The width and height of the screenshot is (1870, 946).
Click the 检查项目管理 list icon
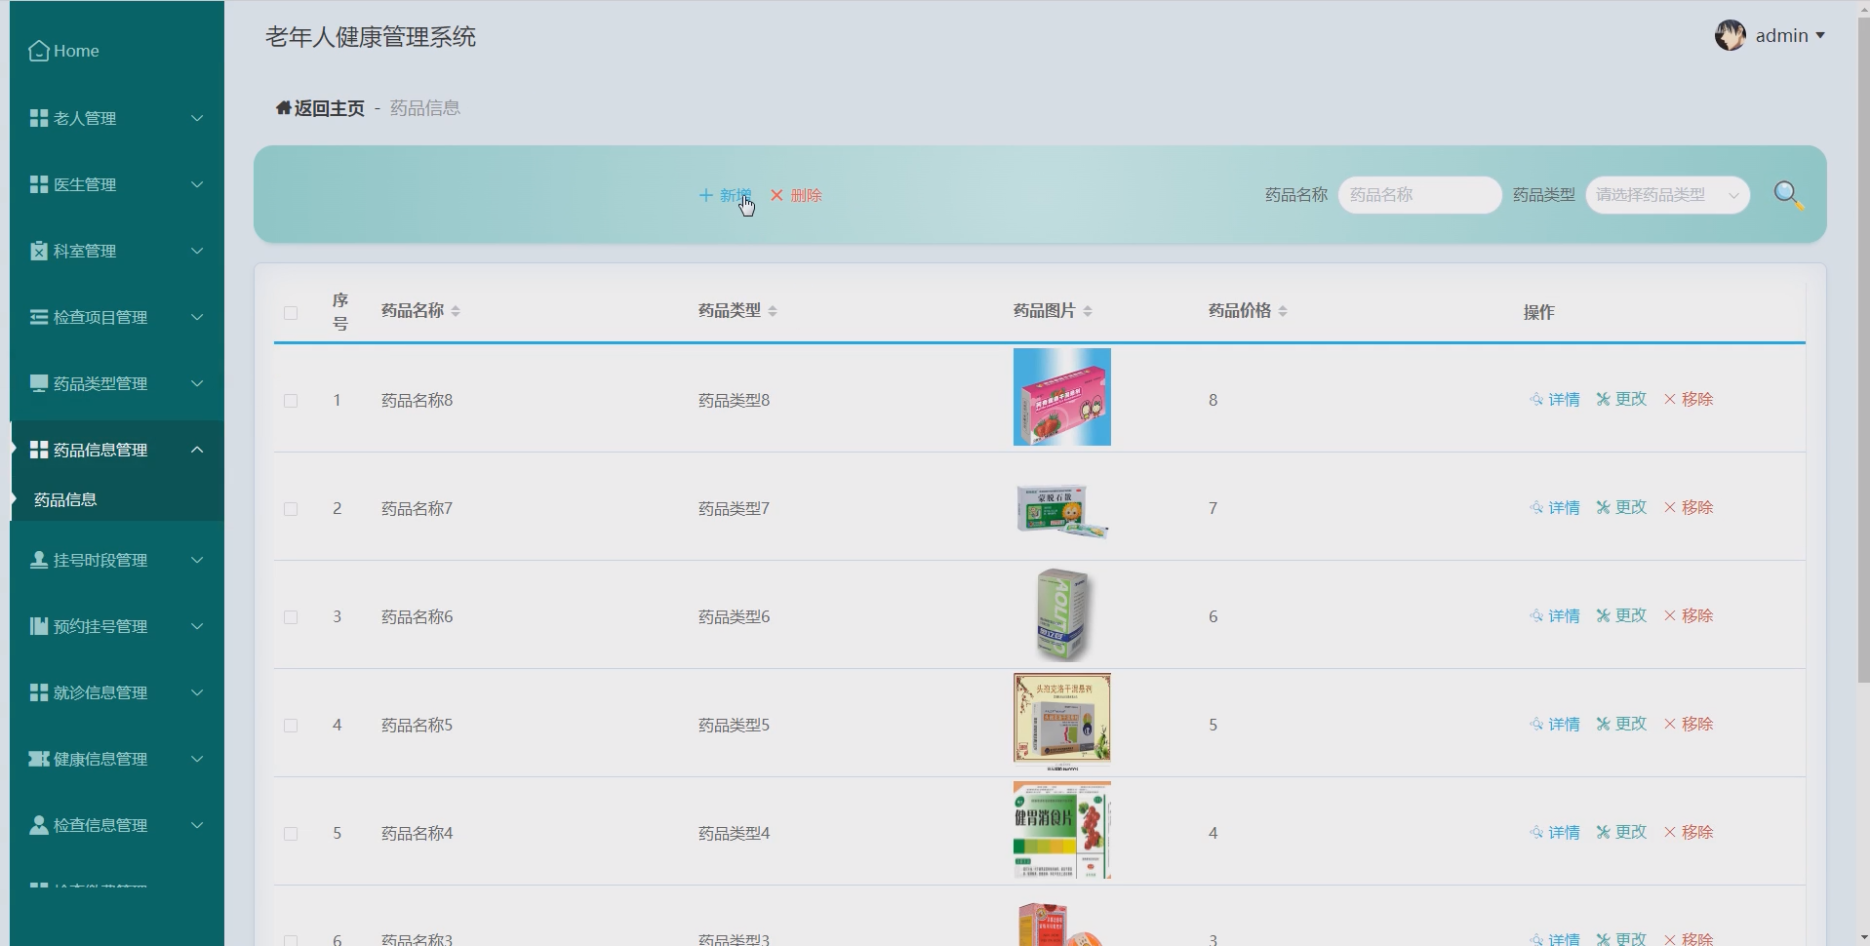[39, 317]
